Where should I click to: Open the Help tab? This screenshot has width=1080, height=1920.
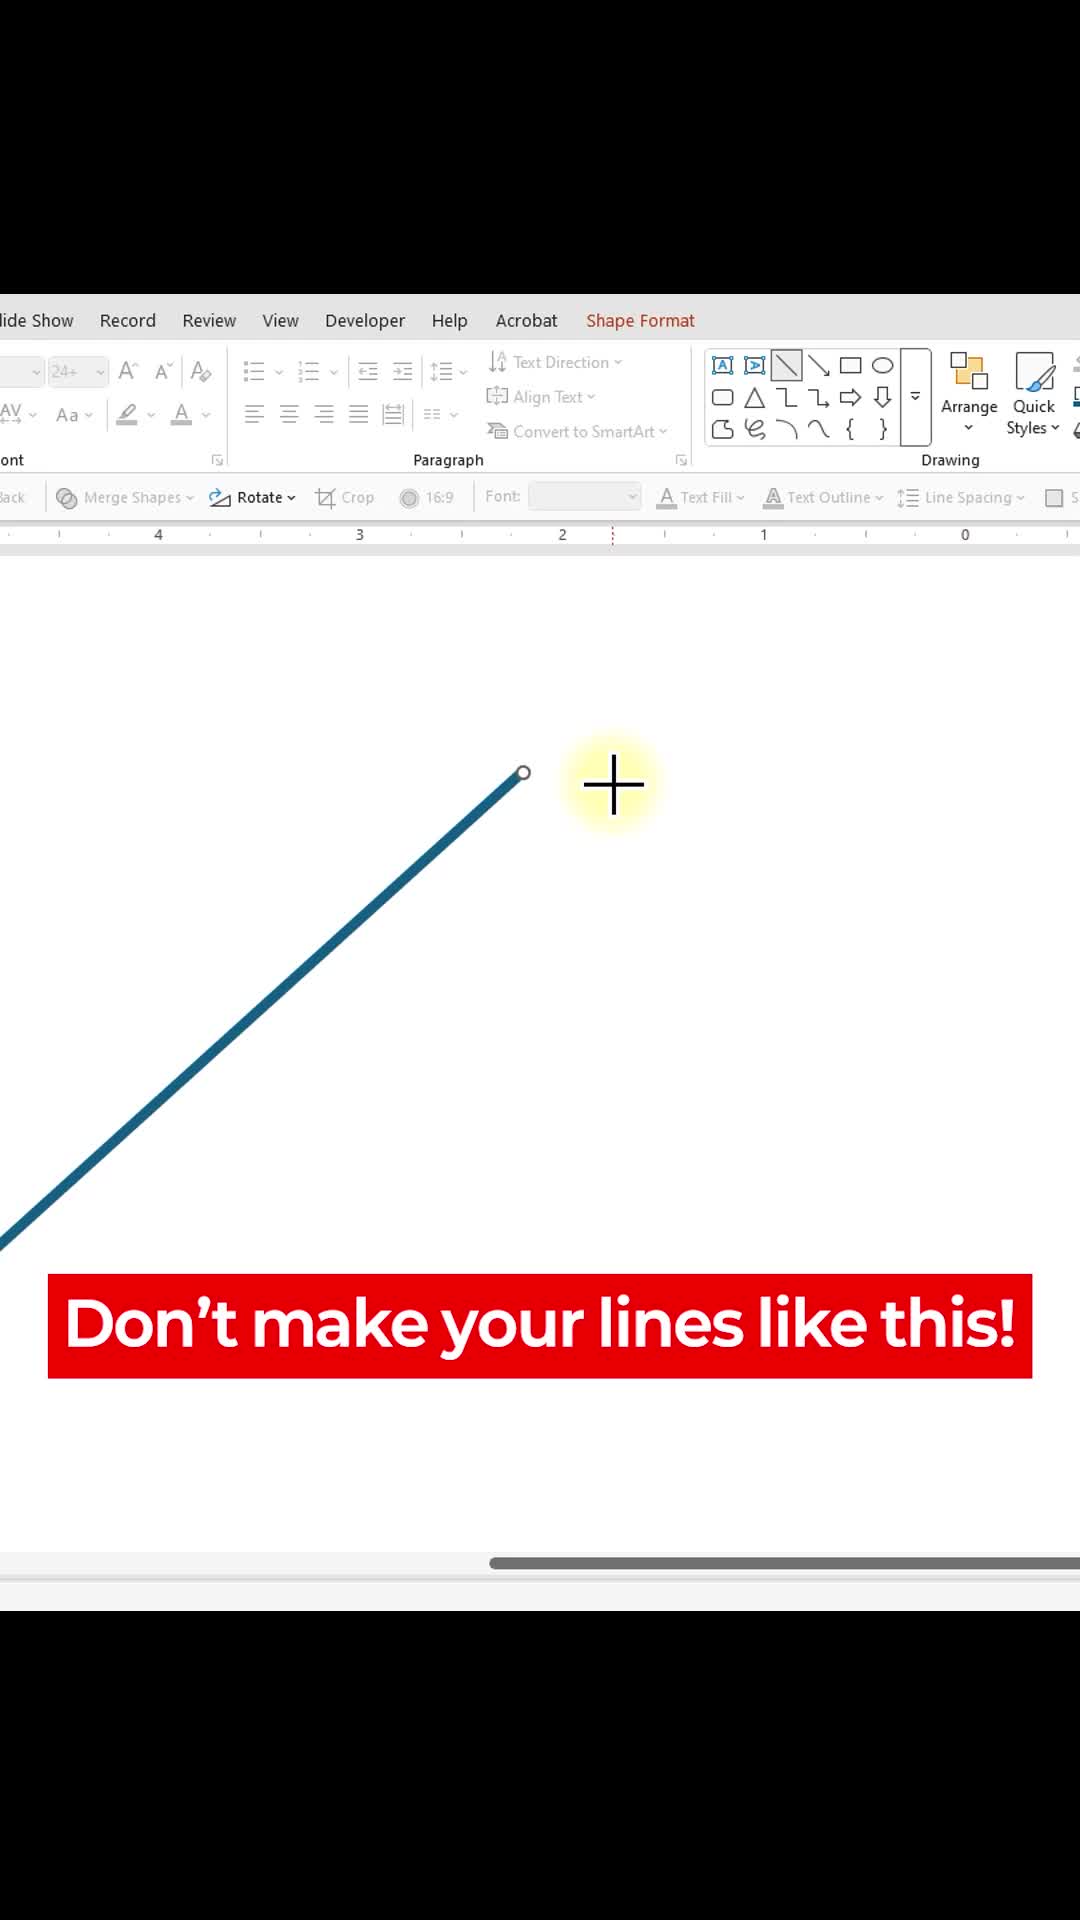(x=449, y=320)
